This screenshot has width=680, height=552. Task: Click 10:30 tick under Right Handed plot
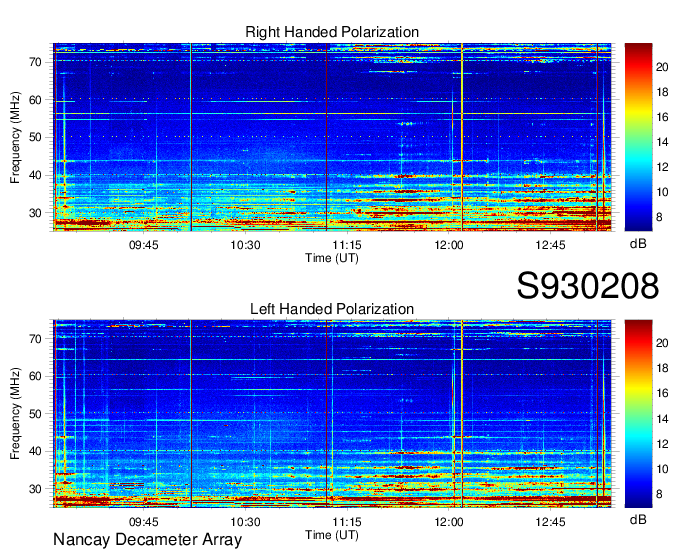click(245, 245)
